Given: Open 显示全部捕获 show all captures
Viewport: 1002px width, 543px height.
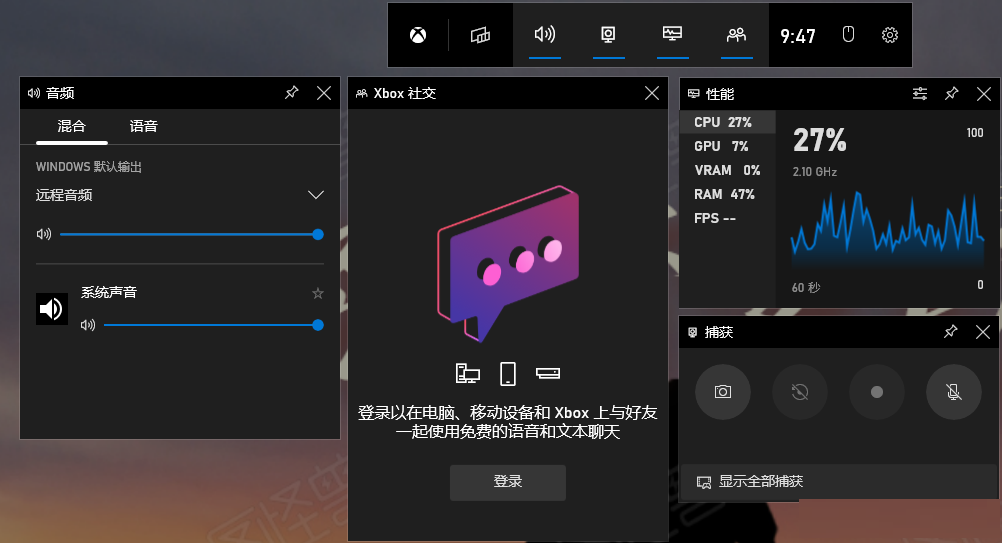Looking at the screenshot, I should tap(838, 482).
